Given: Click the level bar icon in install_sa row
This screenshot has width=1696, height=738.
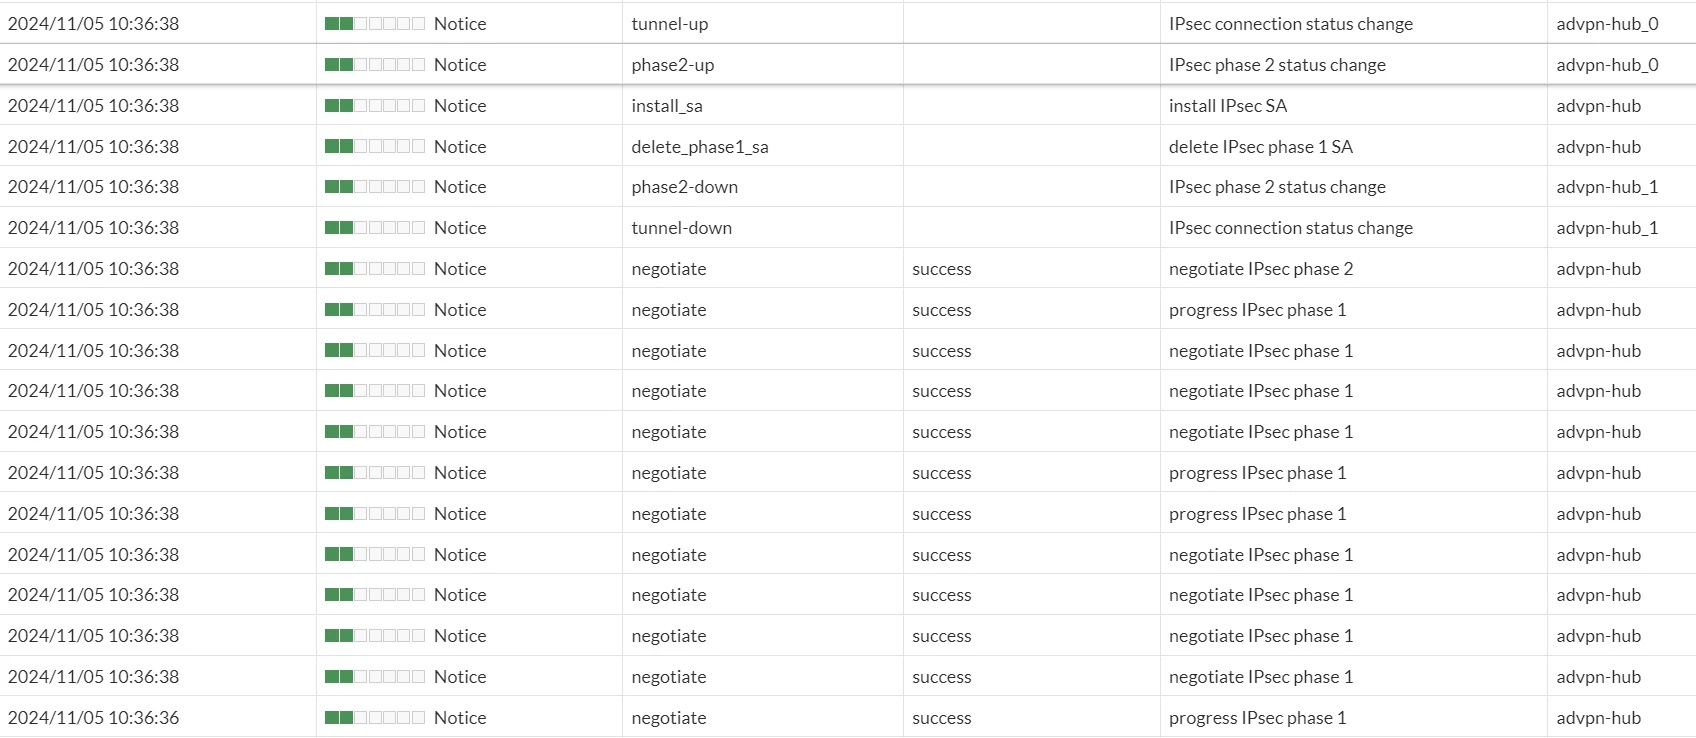Looking at the screenshot, I should (375, 105).
